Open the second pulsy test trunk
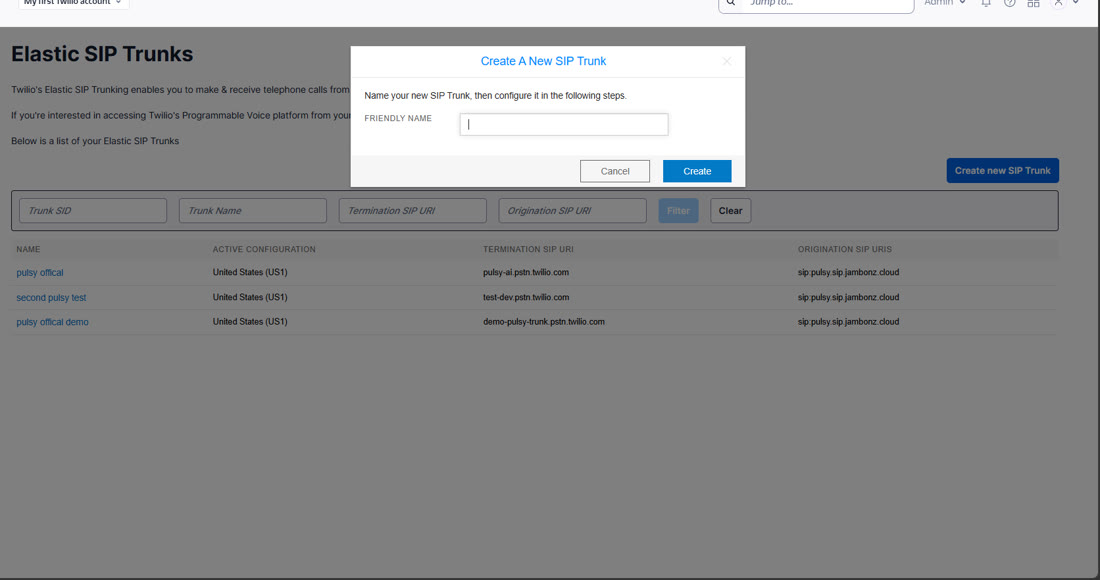This screenshot has width=1100, height=580. [51, 297]
